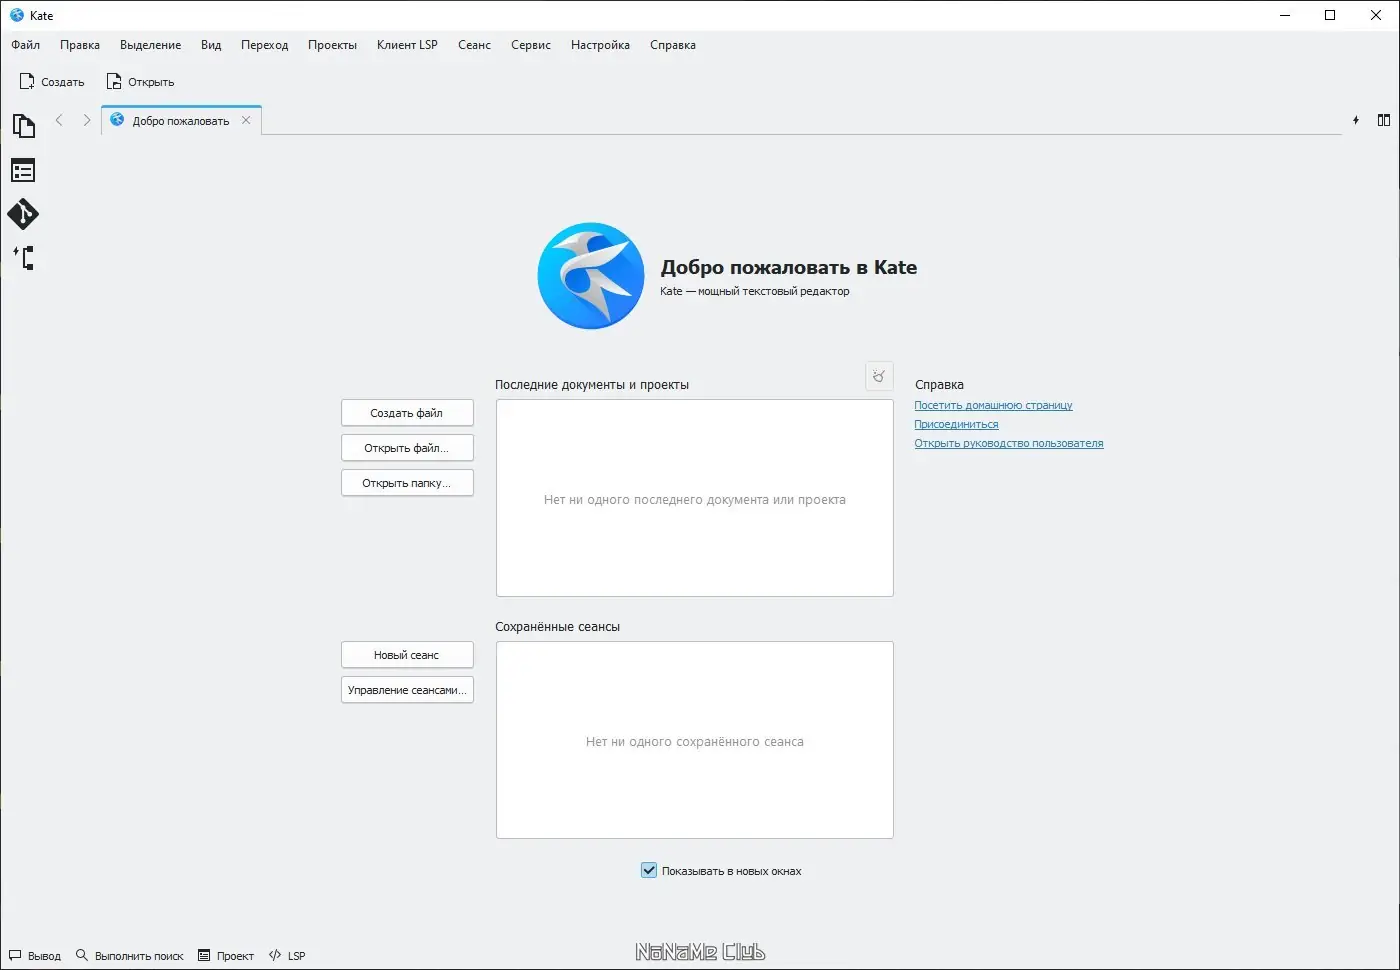This screenshot has height=970, width=1400.
Task: Open the Выполнить поиск panel
Action: pos(130,956)
